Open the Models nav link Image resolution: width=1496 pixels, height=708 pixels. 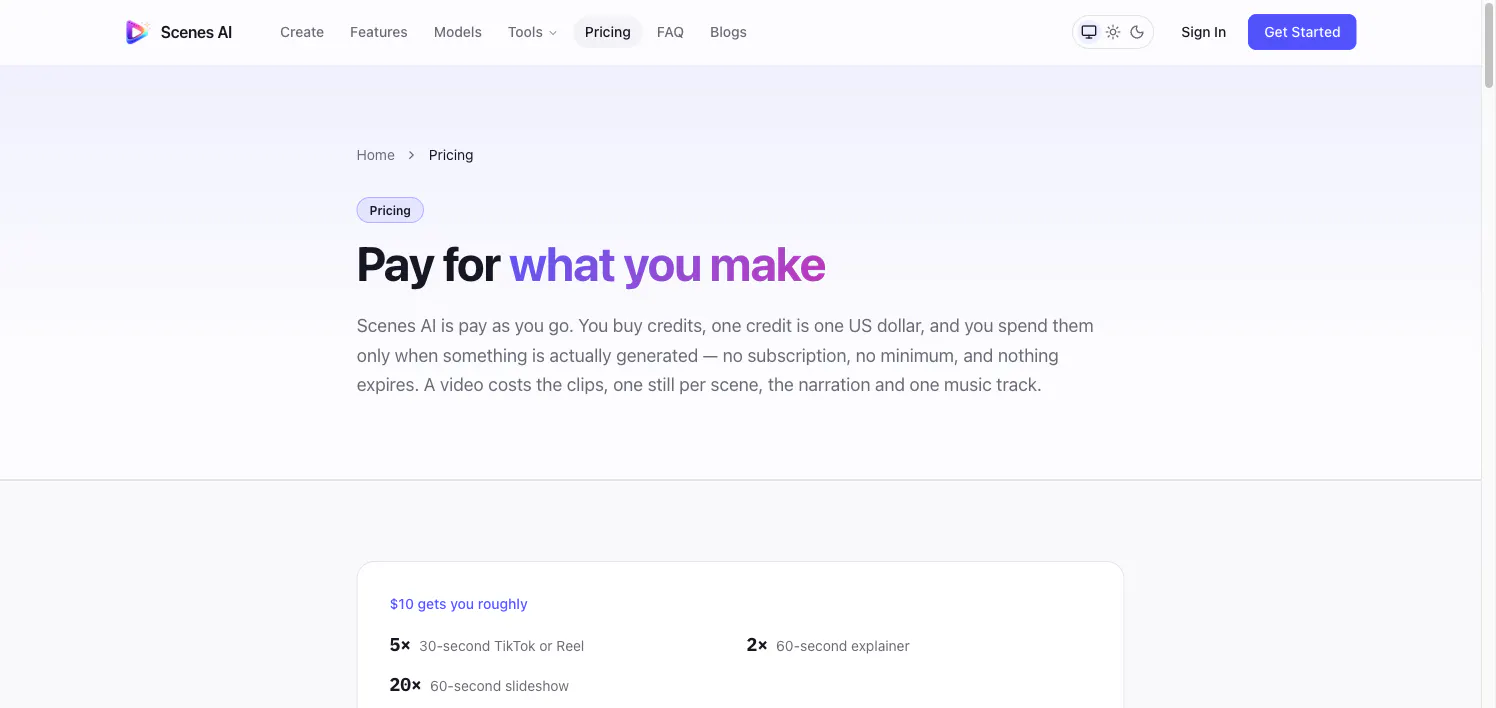(x=458, y=32)
